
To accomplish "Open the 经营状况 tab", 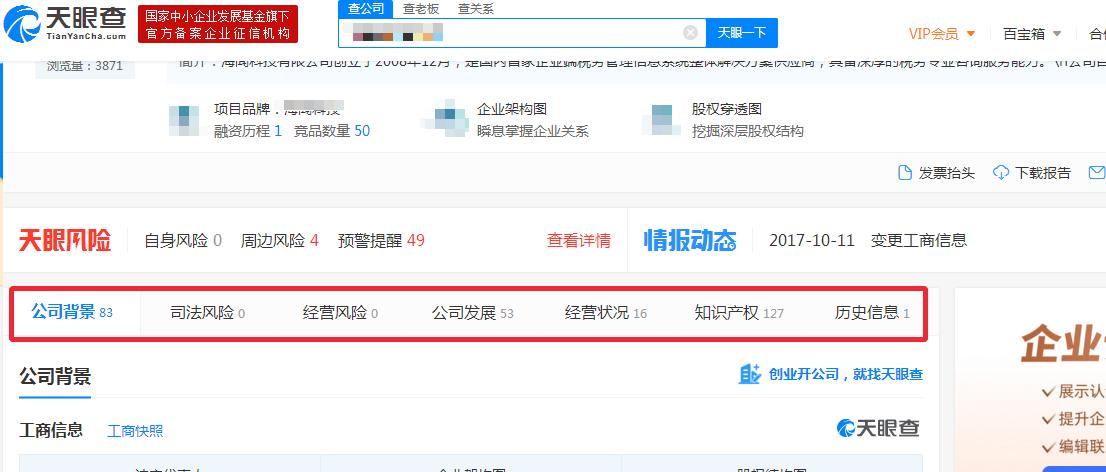I will (606, 313).
